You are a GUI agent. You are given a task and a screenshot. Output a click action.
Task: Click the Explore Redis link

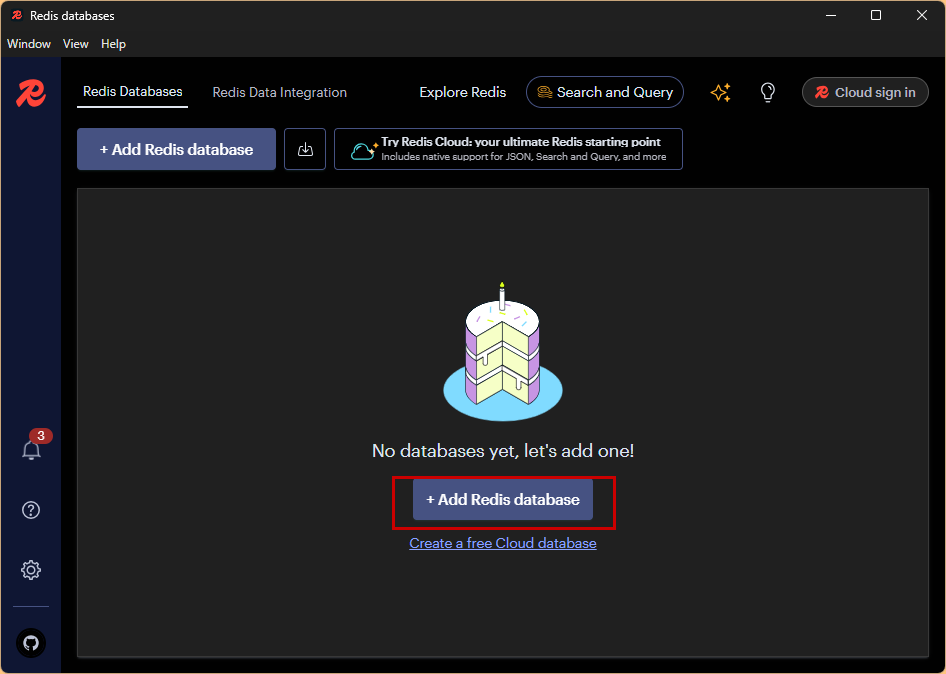463,92
